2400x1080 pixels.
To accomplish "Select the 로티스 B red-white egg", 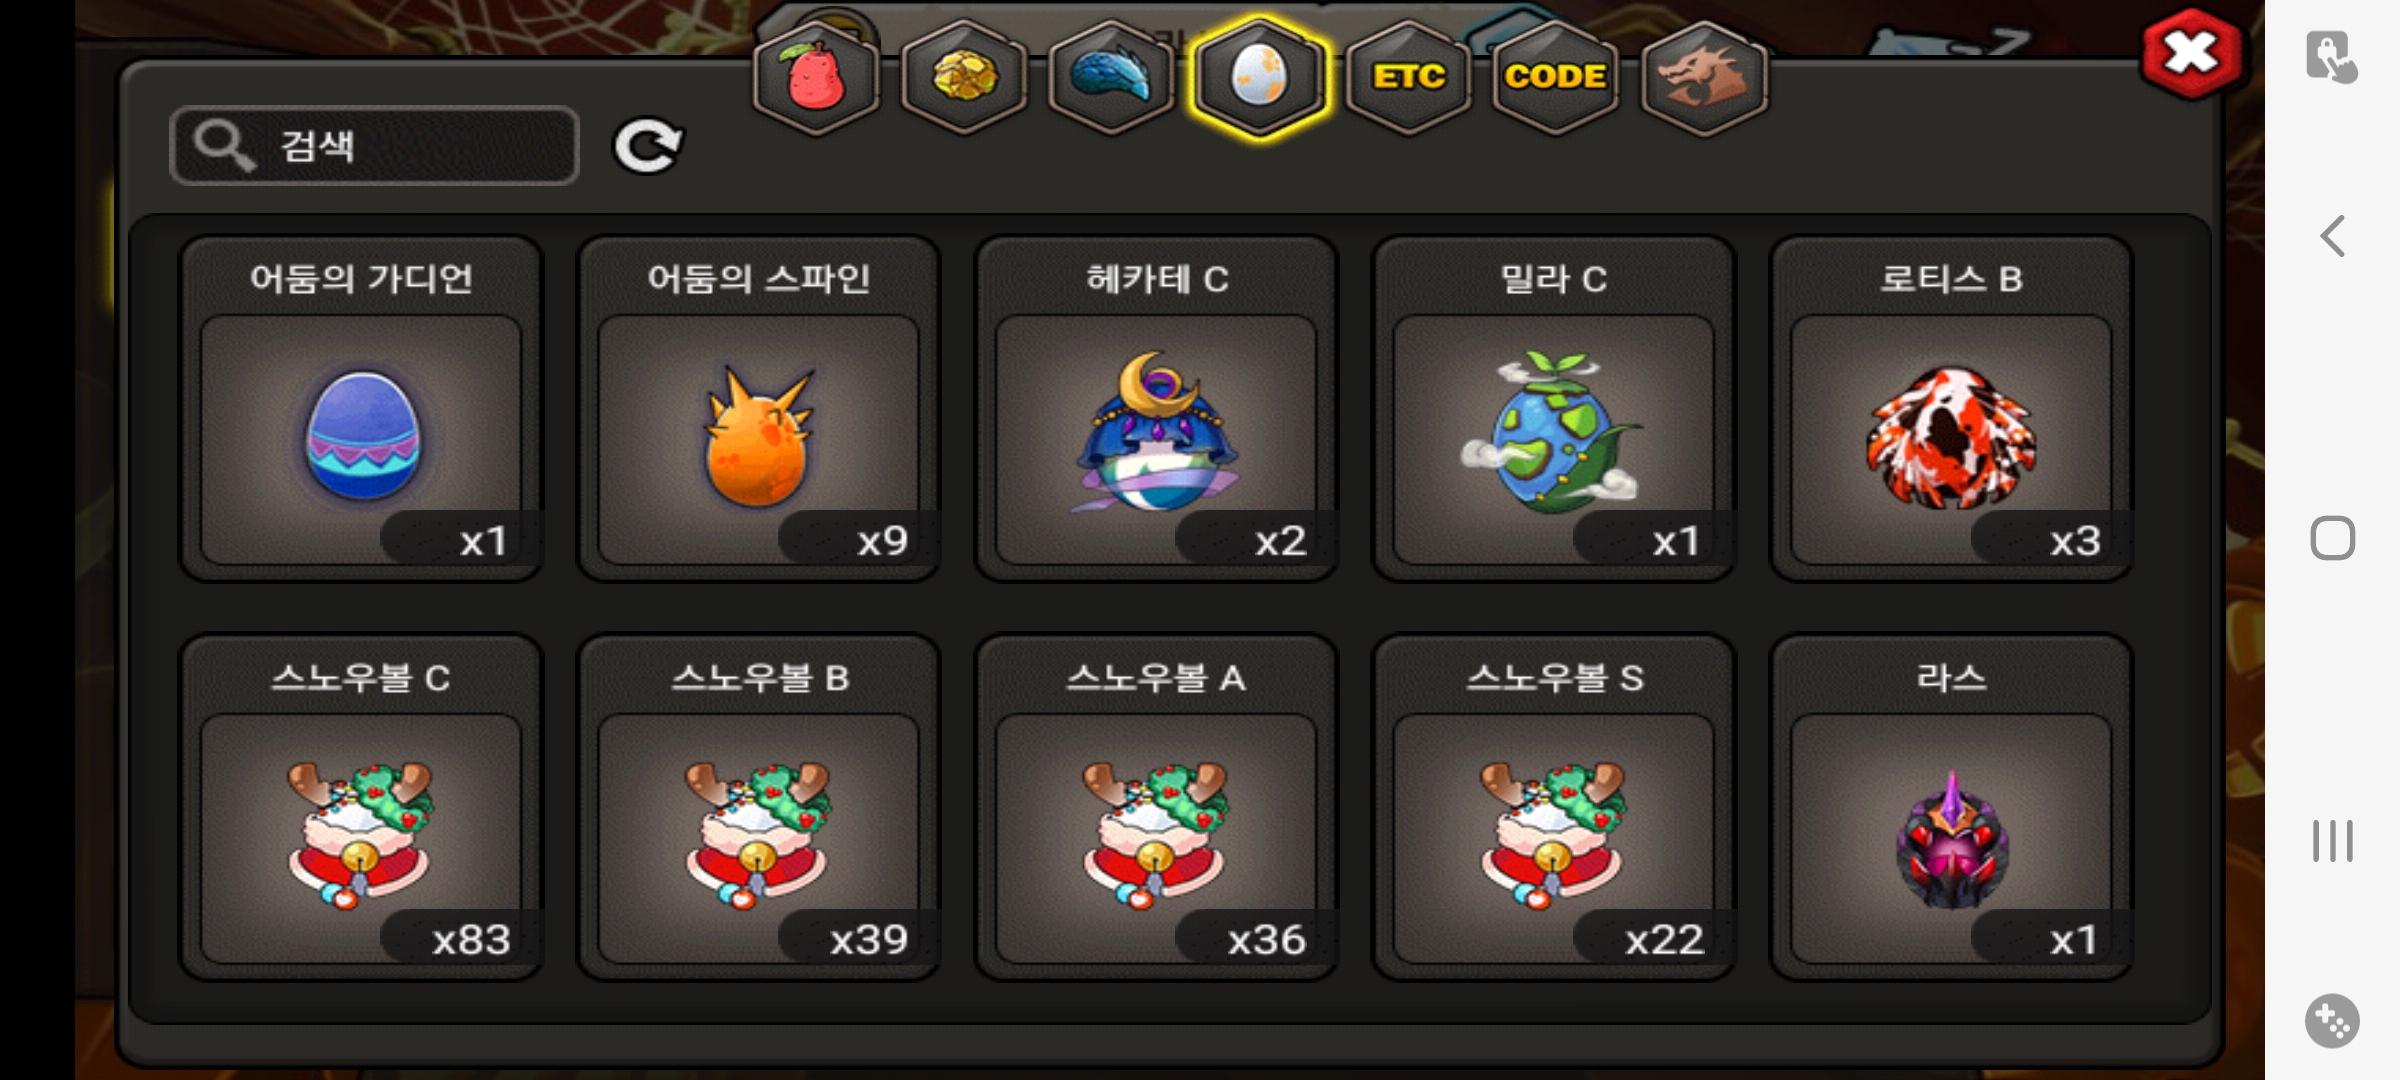I will coord(1951,408).
